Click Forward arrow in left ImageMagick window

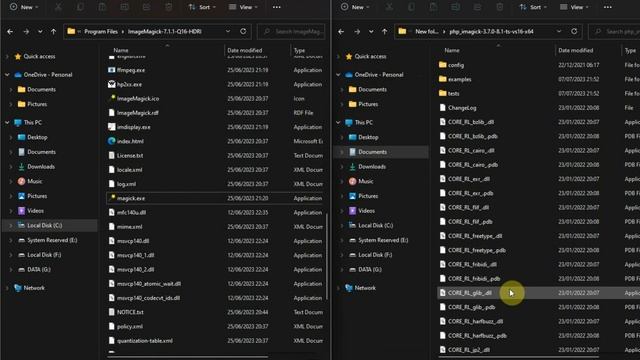click(x=26, y=31)
